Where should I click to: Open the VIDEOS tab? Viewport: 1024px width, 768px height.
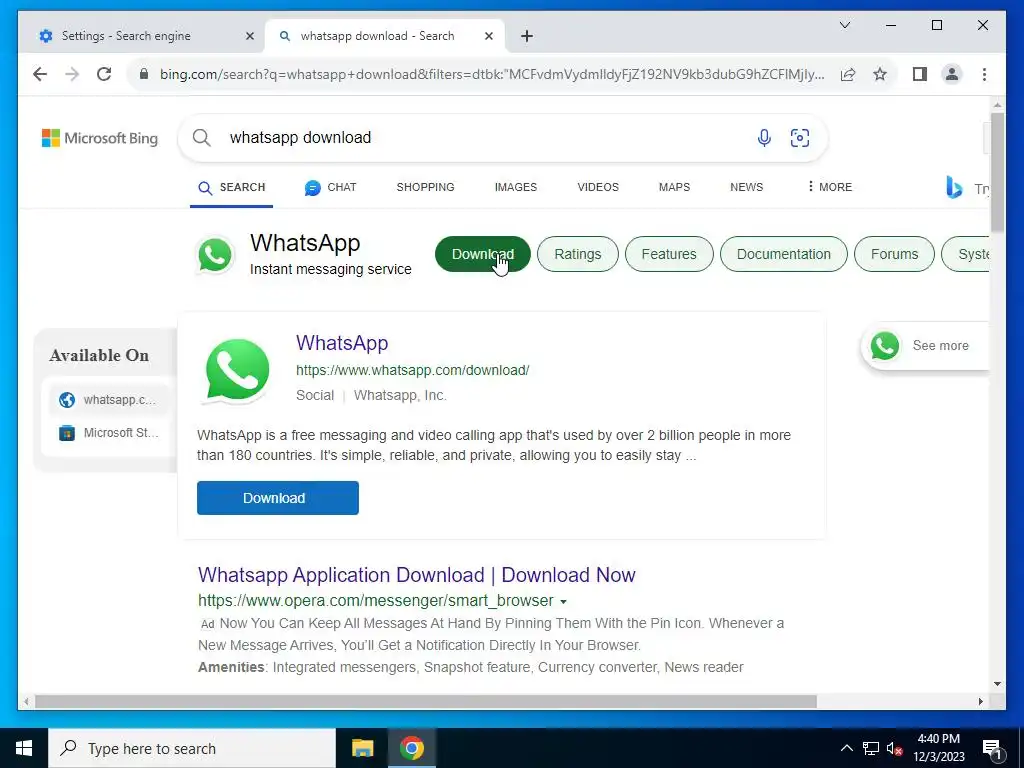click(598, 187)
